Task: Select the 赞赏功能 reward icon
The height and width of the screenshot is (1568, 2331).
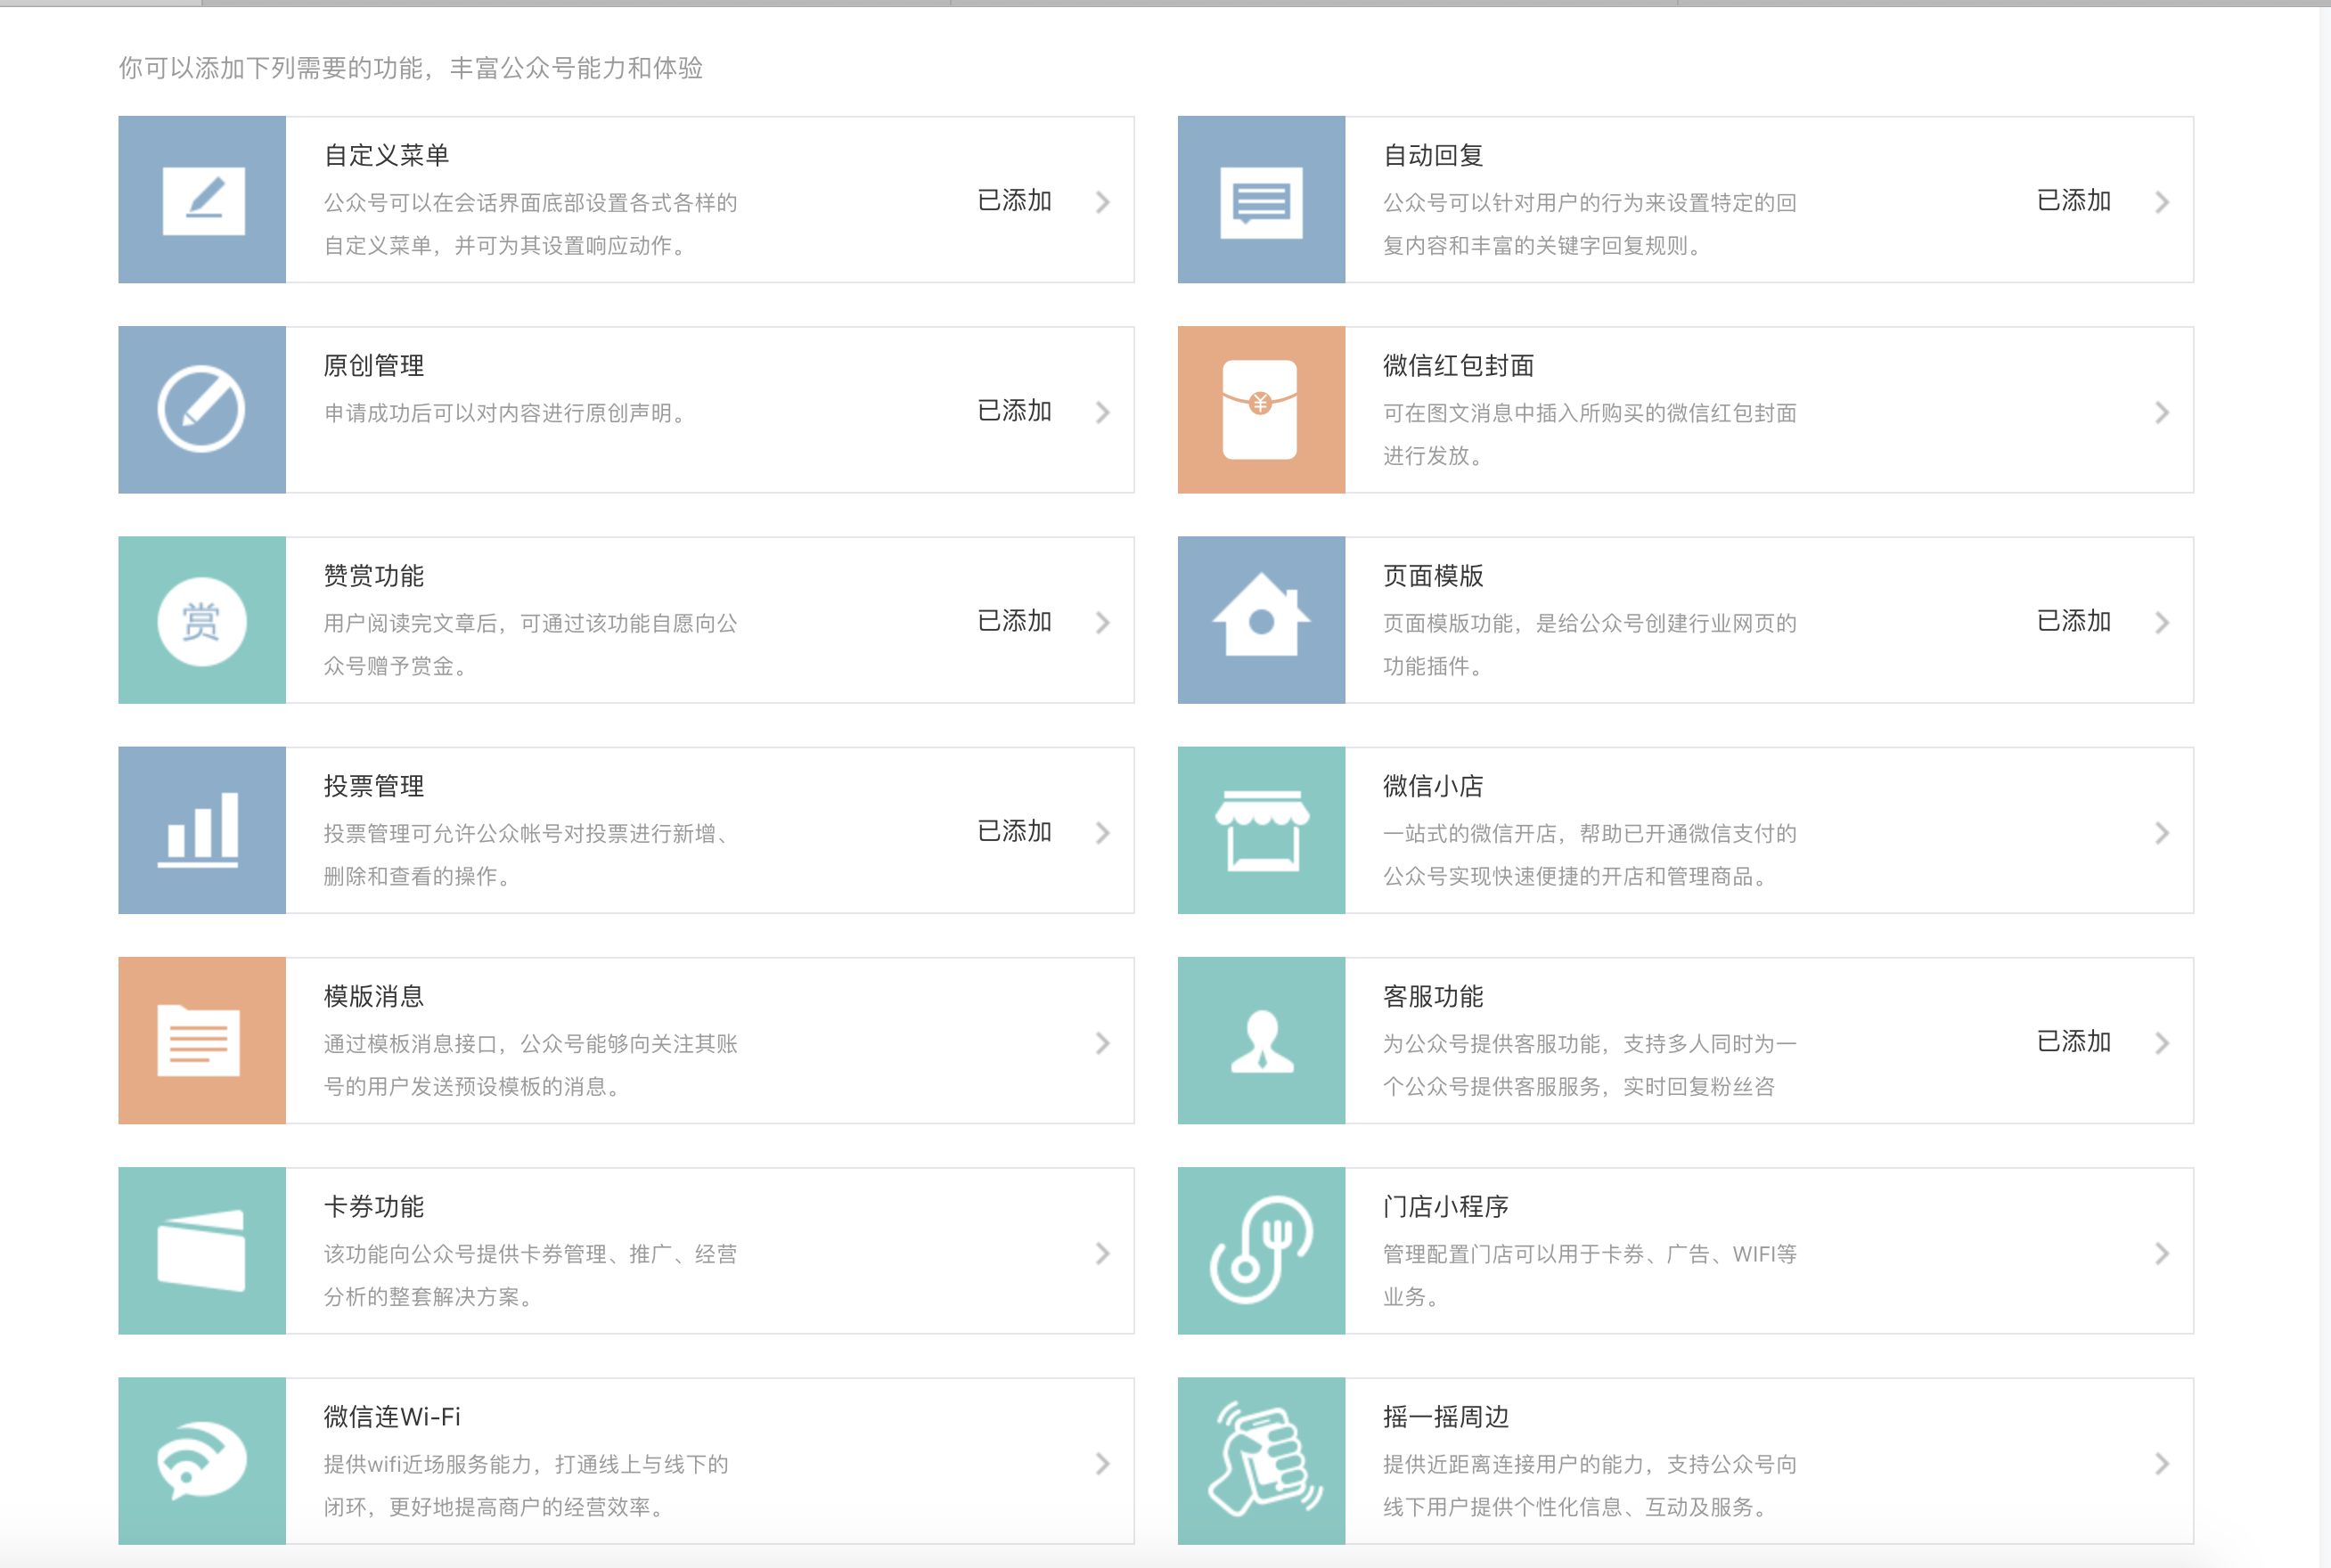Action: [x=203, y=620]
